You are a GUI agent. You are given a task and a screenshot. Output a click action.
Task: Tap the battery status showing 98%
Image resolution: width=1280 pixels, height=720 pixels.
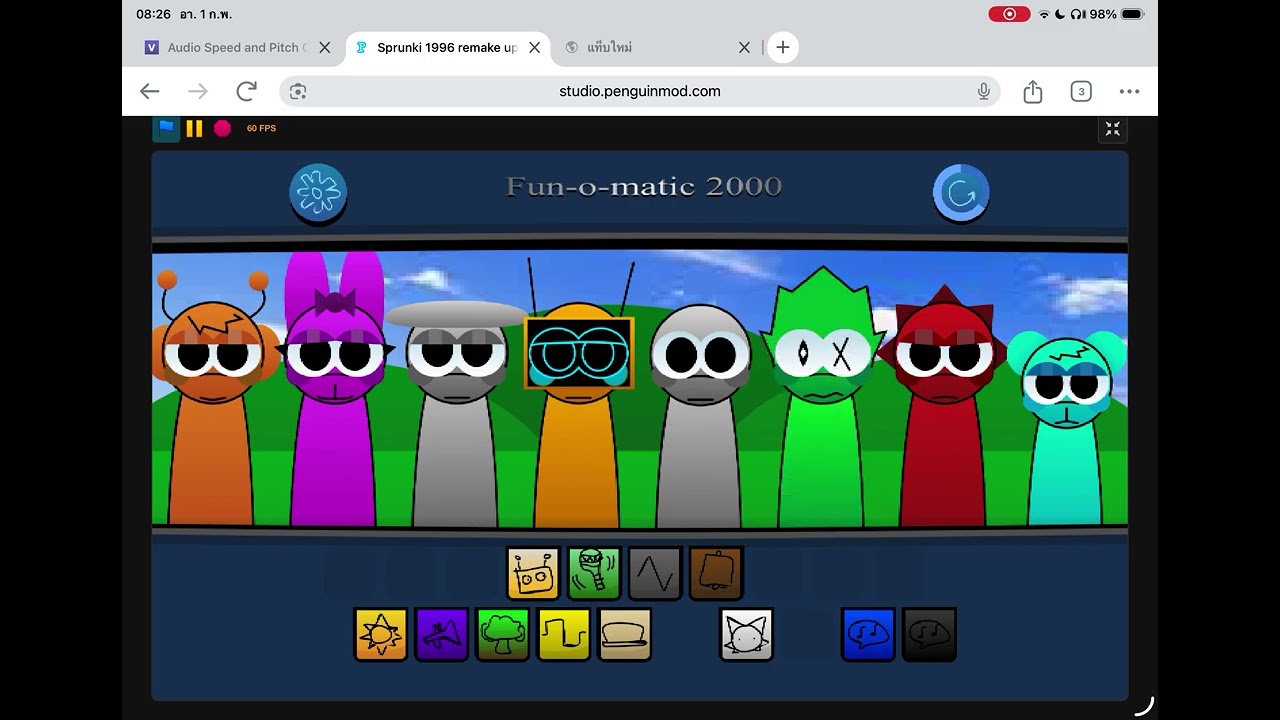(1117, 14)
